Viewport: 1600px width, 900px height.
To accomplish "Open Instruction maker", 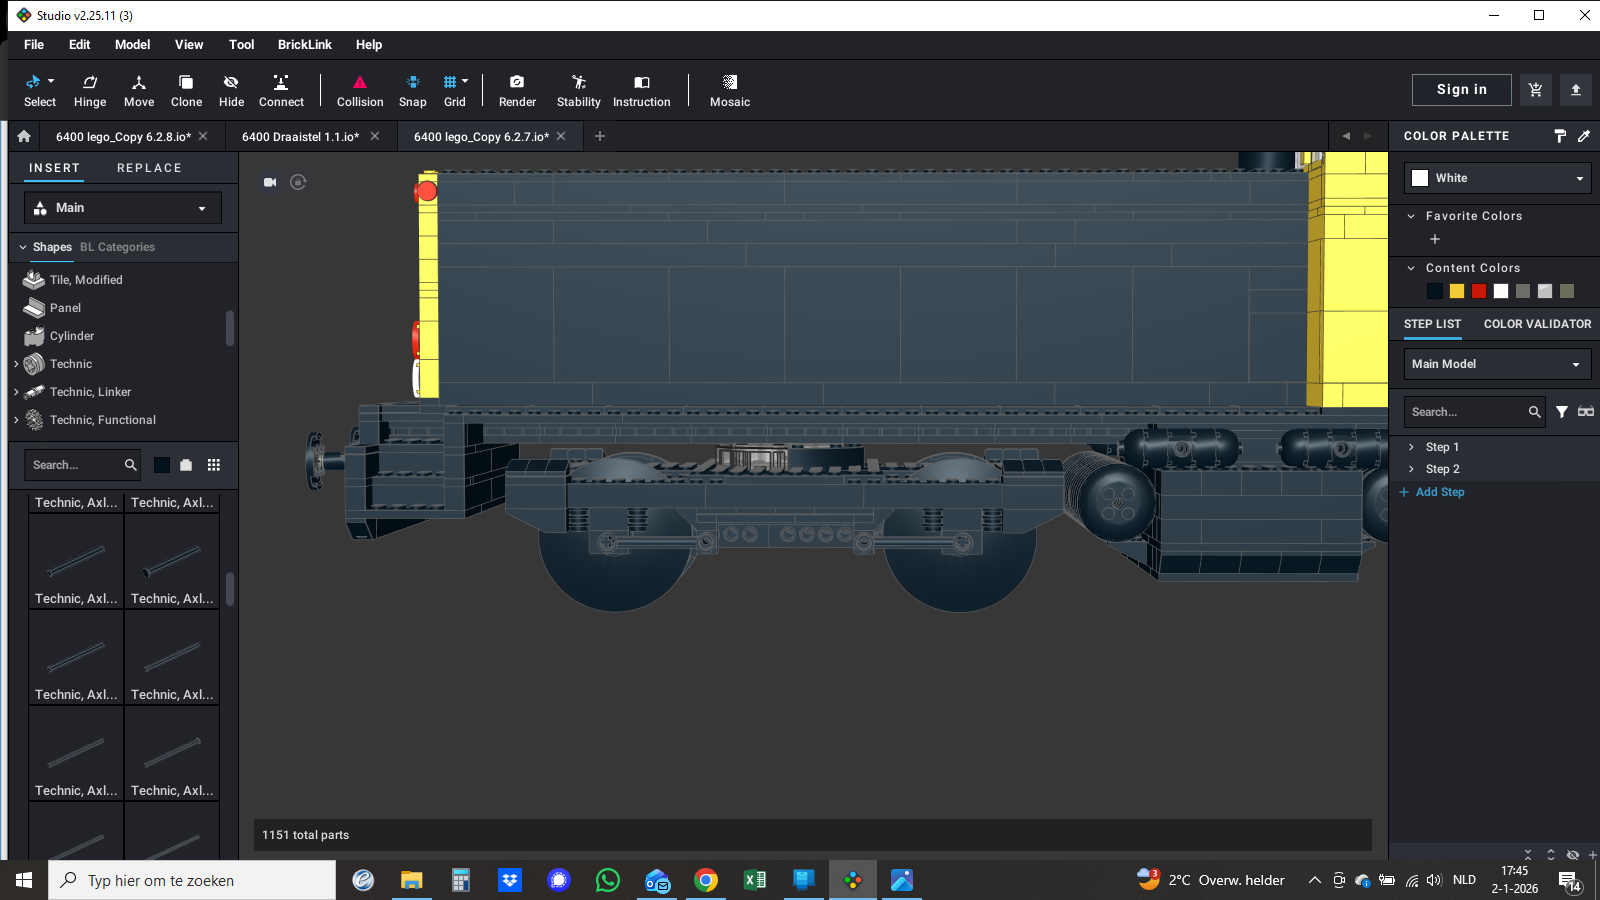I will pos(641,90).
